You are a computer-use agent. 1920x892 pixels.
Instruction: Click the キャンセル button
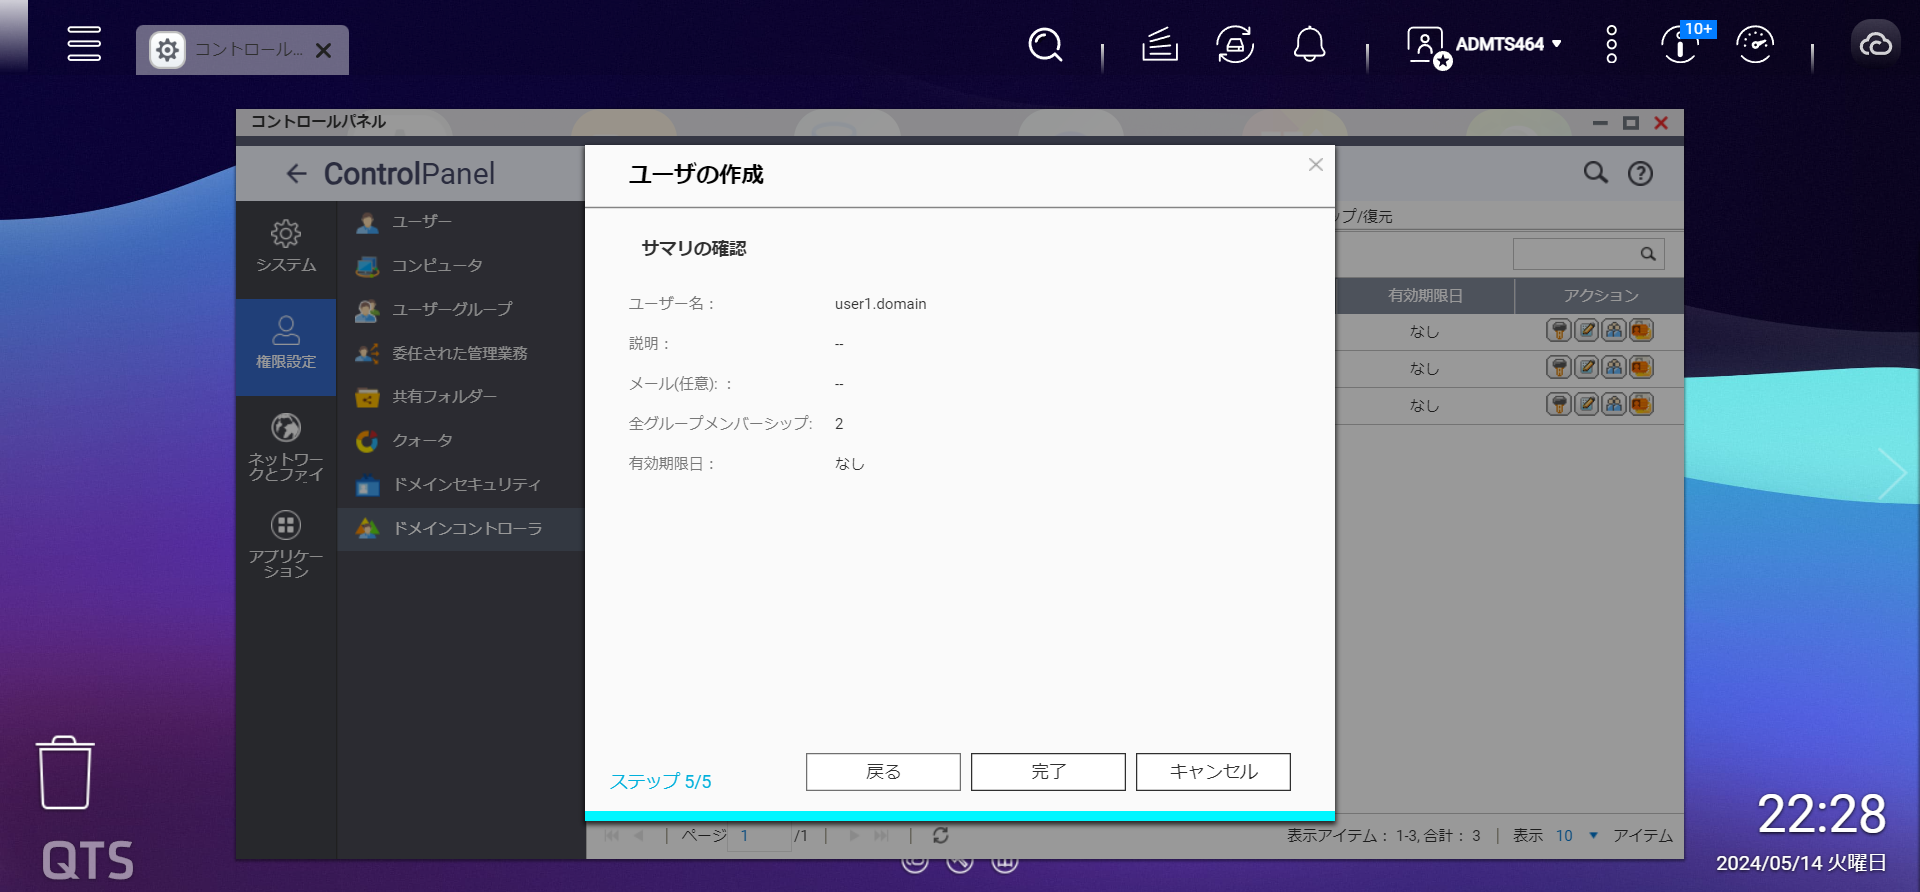pyautogui.click(x=1213, y=772)
